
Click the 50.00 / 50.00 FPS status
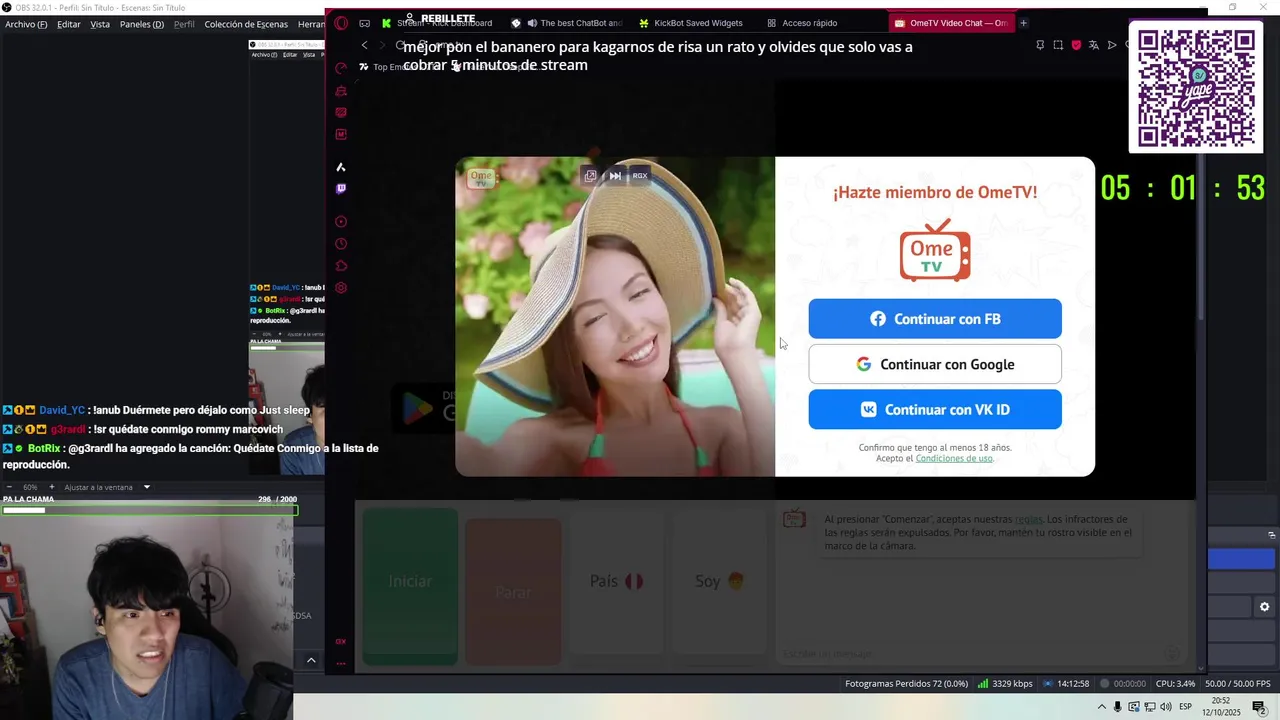coord(1236,684)
